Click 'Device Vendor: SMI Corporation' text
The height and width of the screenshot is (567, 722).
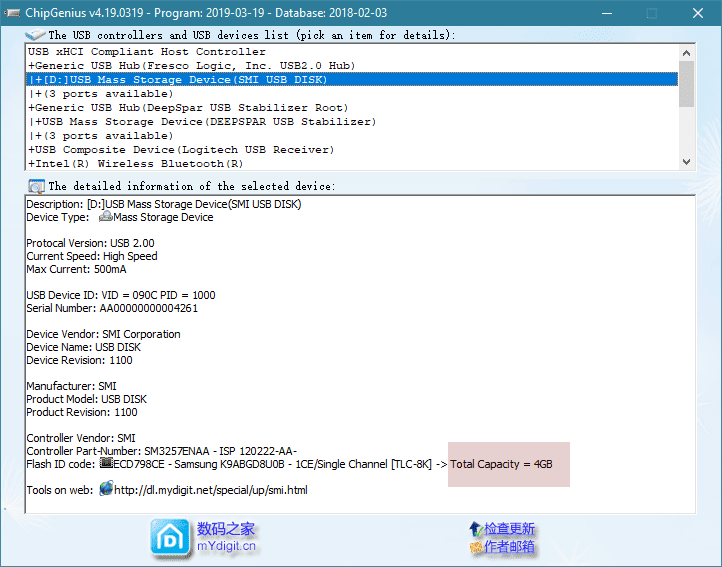pos(103,334)
